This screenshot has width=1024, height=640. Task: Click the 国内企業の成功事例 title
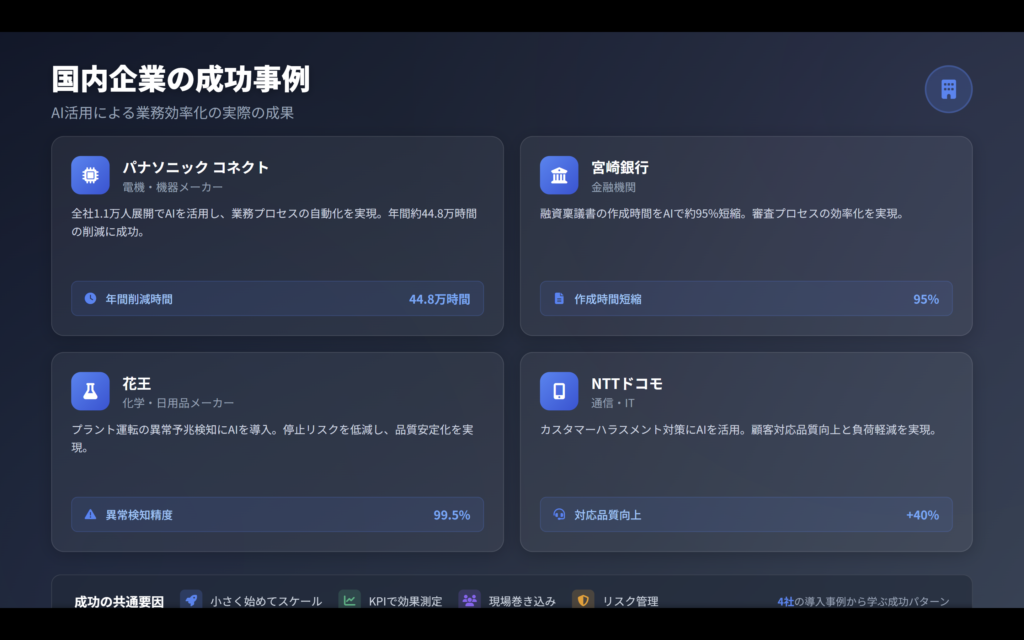(180, 79)
